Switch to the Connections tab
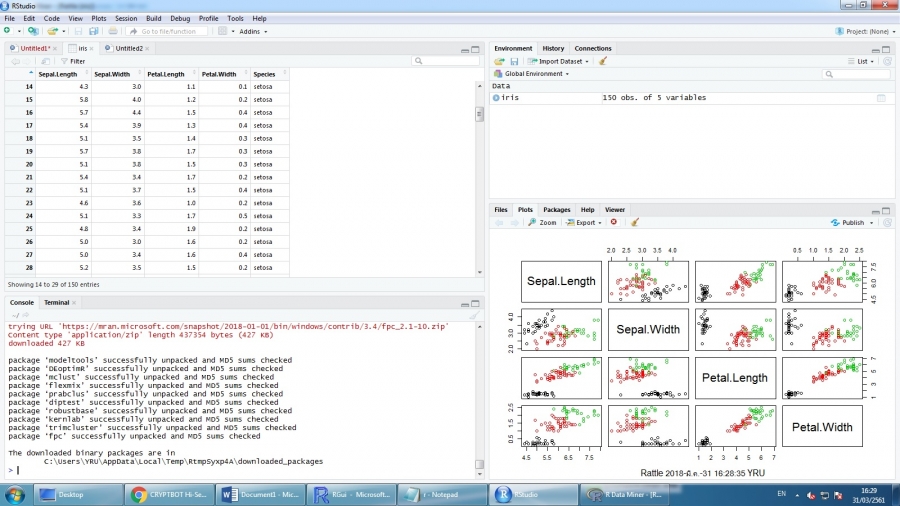Image resolution: width=900 pixels, height=506 pixels. 593,49
